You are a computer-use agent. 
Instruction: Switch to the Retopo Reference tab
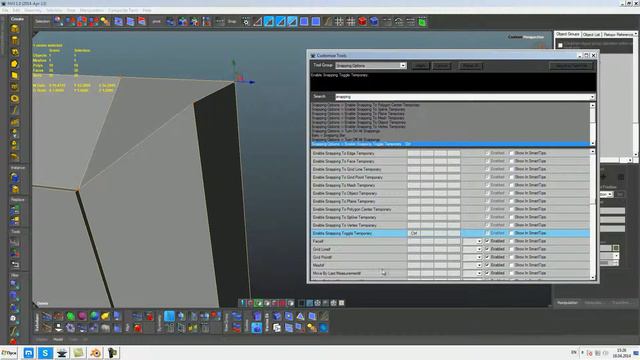[619, 35]
